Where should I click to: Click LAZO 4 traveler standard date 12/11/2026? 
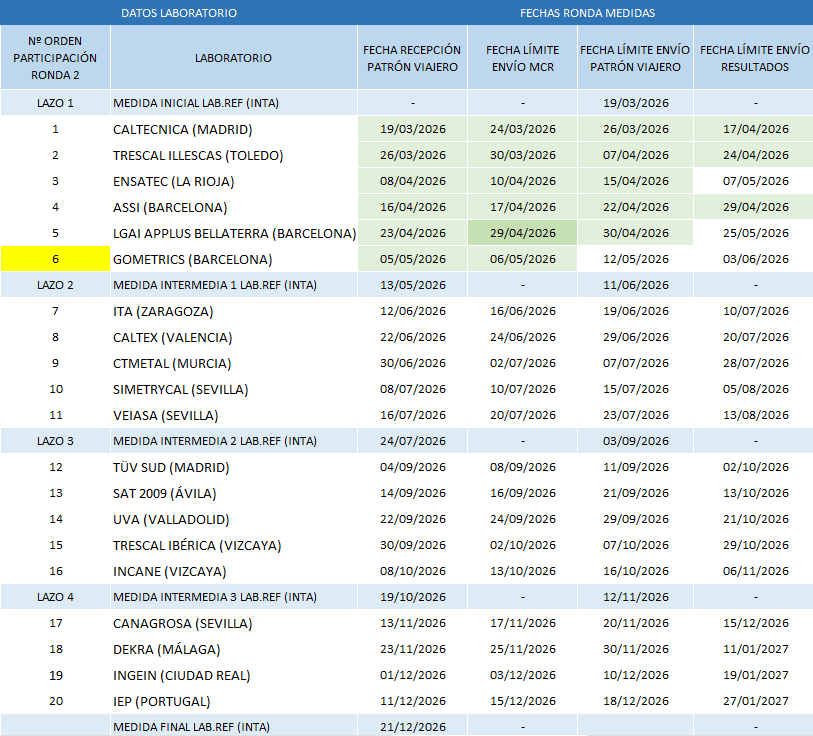click(x=635, y=597)
